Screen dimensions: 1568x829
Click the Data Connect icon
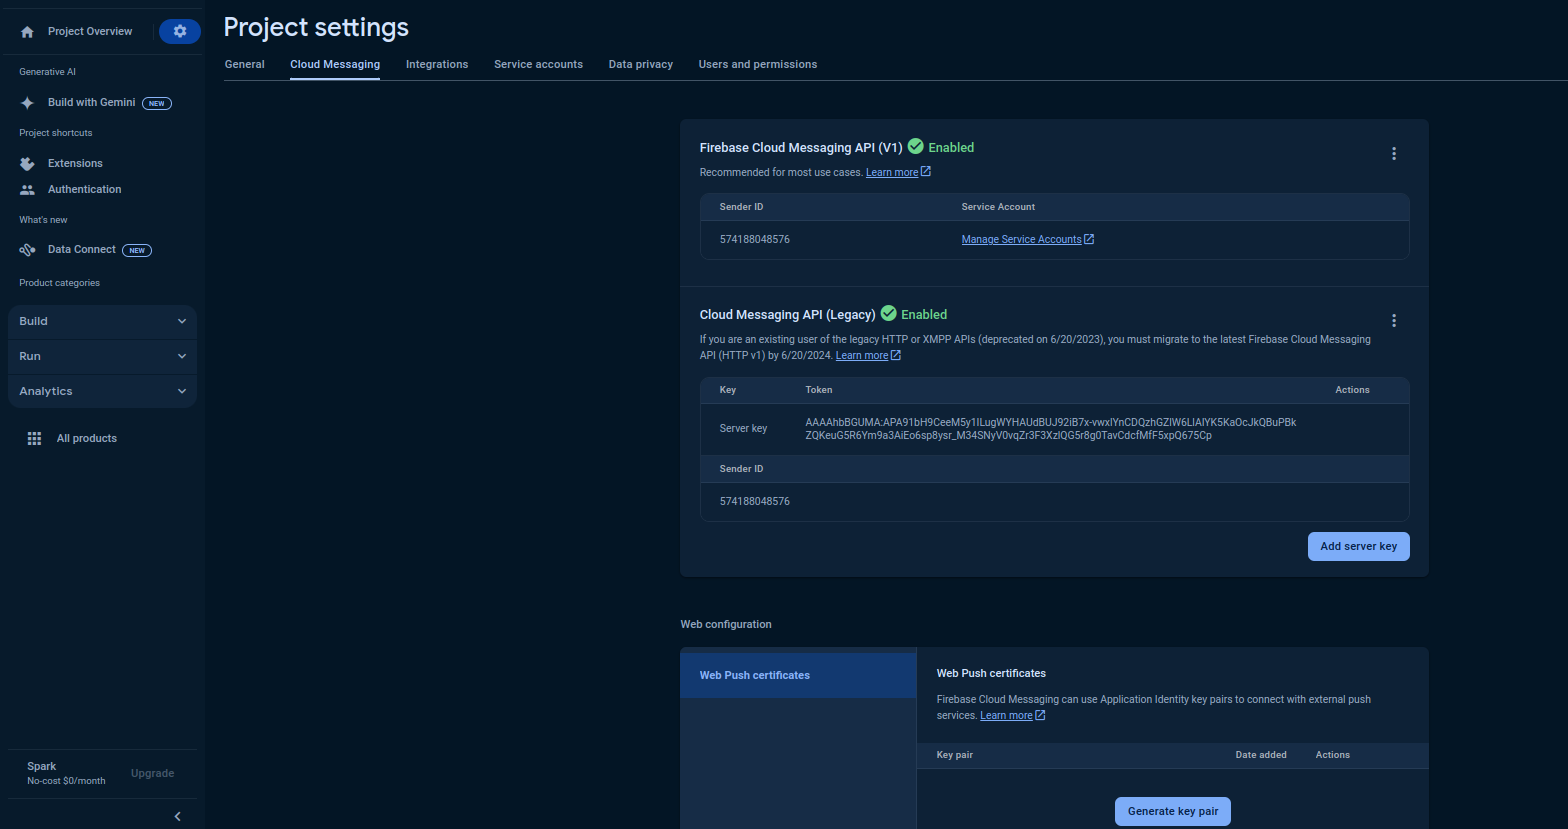(27, 250)
